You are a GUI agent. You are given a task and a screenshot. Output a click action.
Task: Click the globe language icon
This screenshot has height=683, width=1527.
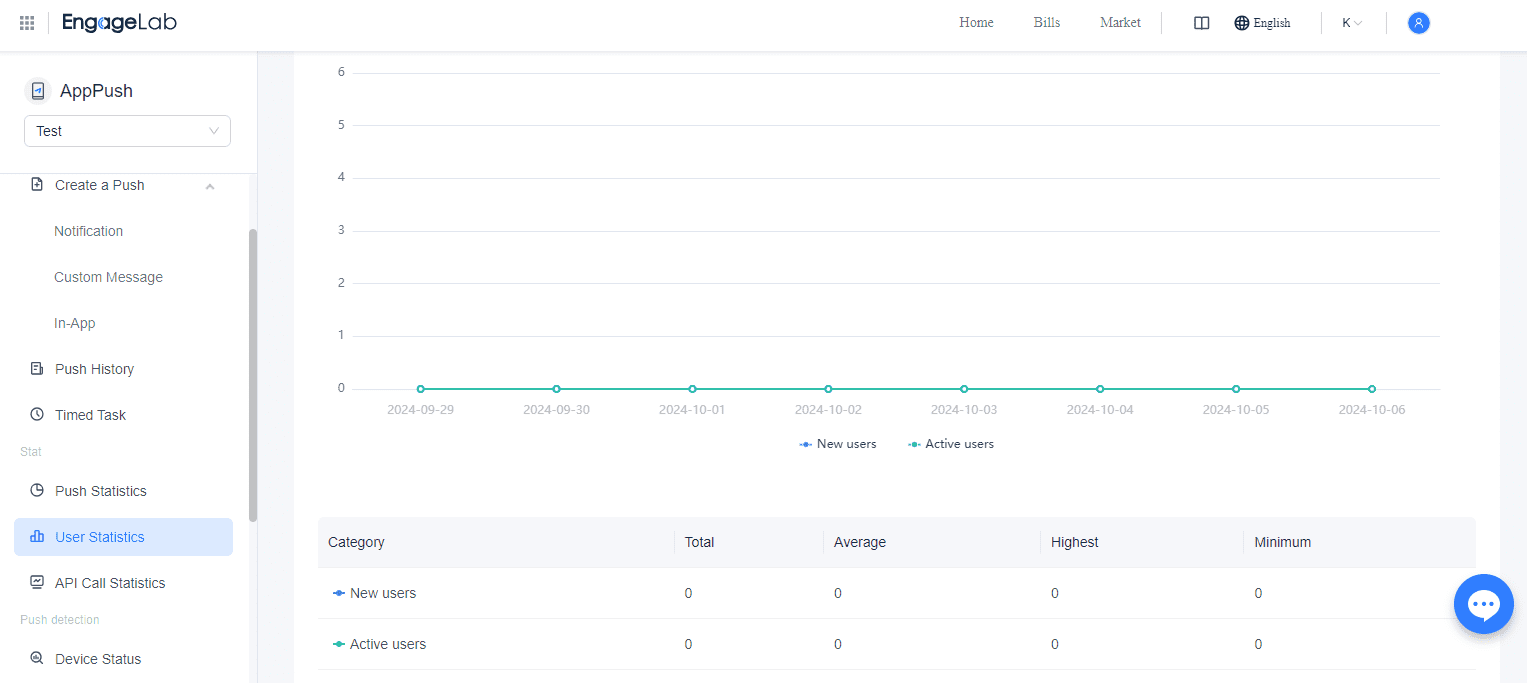point(1242,23)
